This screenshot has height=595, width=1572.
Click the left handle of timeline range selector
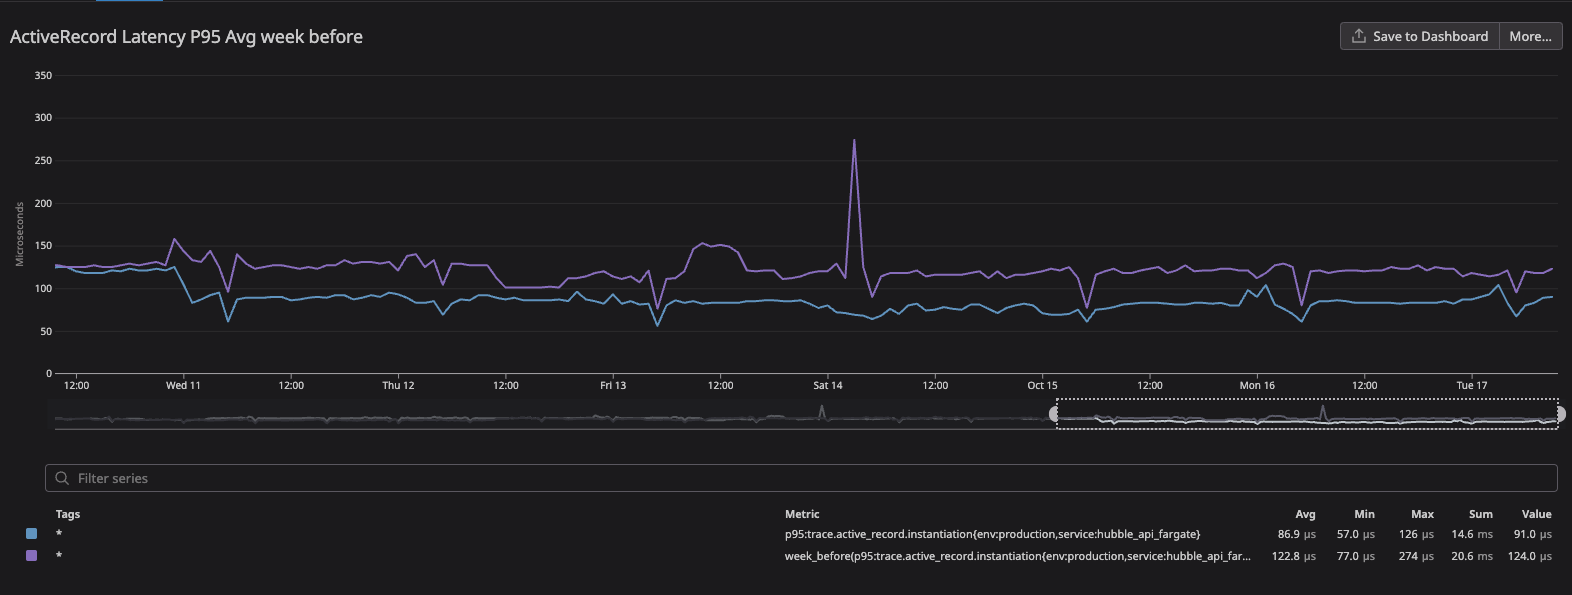[1054, 414]
